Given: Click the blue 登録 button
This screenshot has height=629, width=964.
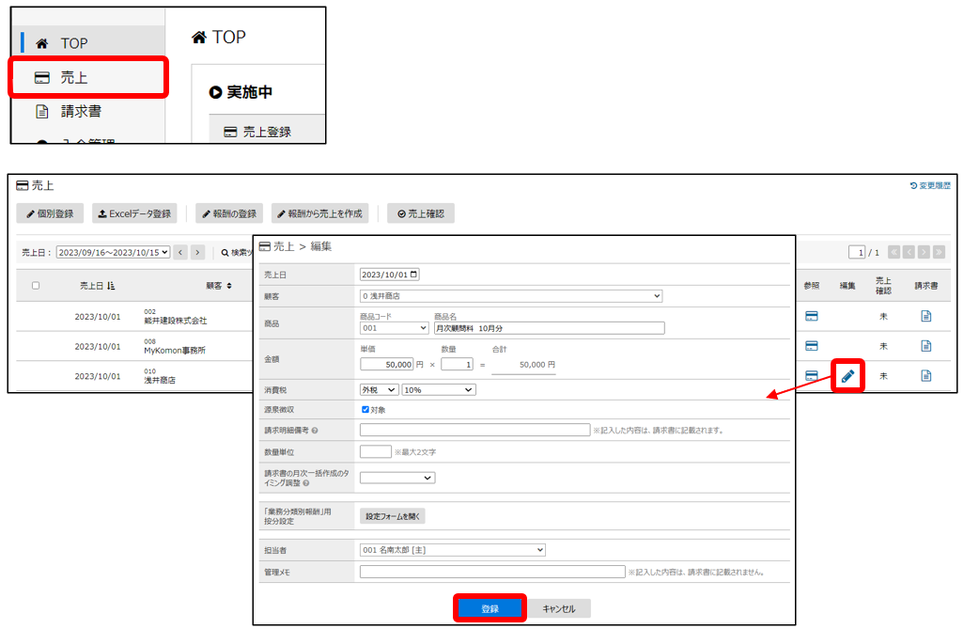Looking at the screenshot, I should coord(490,608).
